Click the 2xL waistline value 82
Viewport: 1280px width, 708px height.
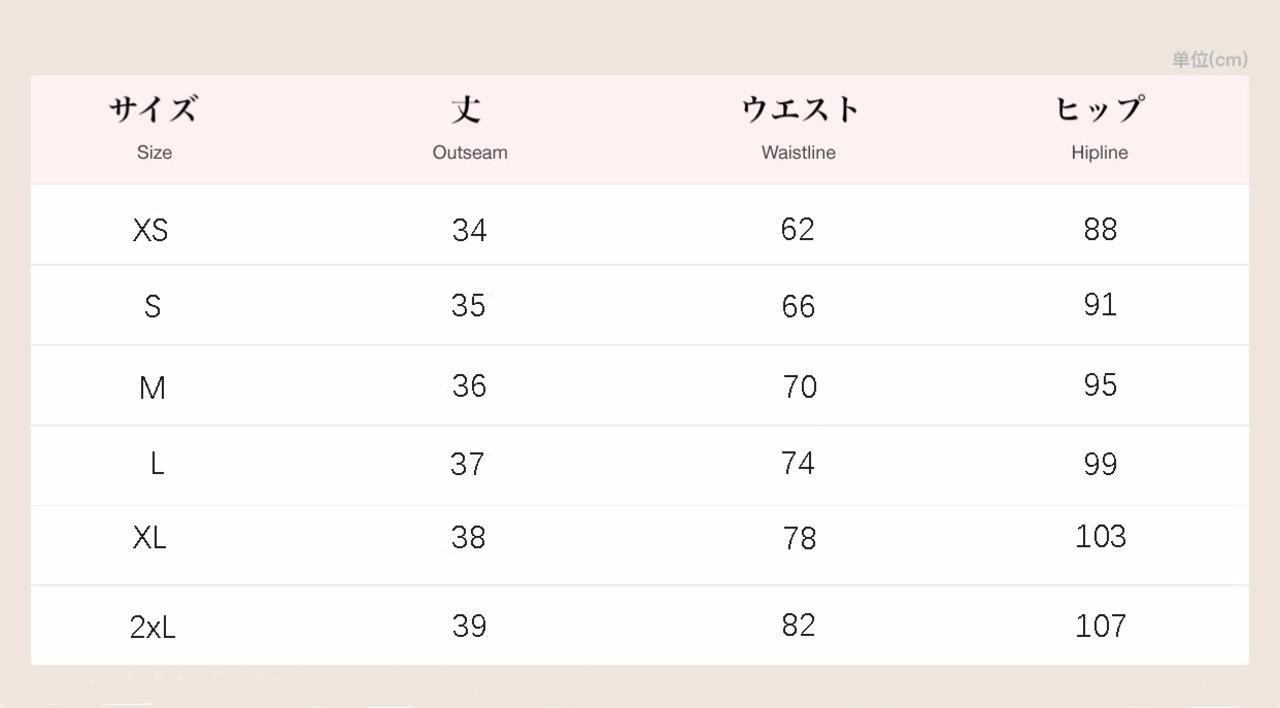798,625
